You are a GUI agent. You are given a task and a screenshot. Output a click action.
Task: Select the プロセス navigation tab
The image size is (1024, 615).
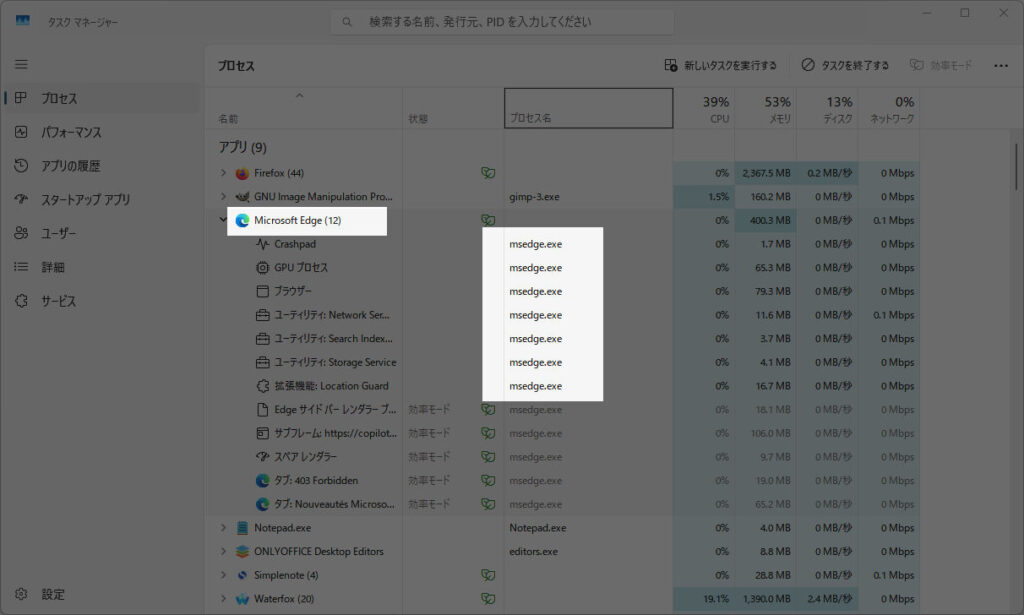(101, 98)
